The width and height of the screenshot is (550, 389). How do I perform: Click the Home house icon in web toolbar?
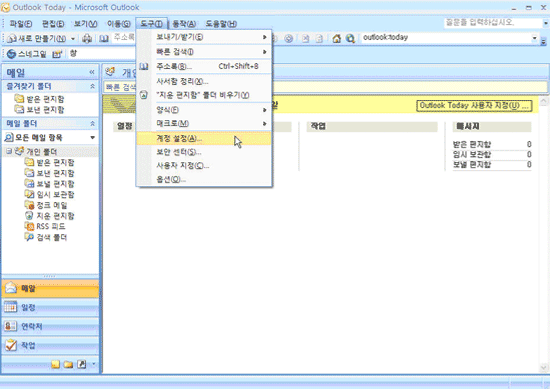click(x=337, y=38)
